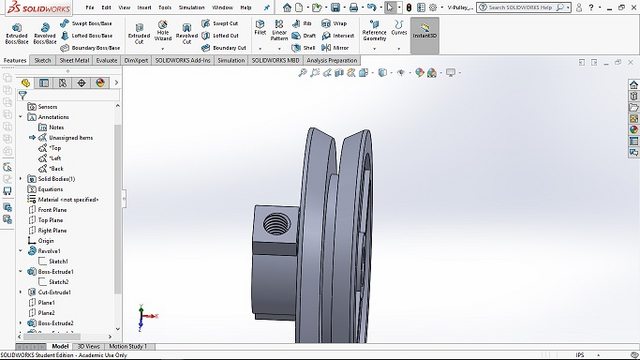
Task: Click the Home icon in top toolbar
Action: pyautogui.click(x=287, y=7)
